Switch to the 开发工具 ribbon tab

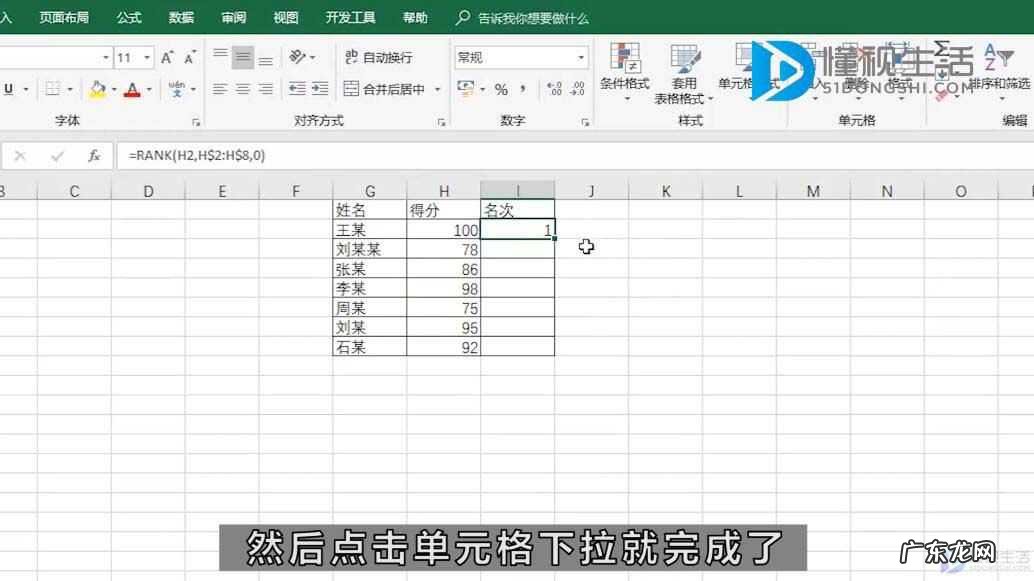[351, 17]
